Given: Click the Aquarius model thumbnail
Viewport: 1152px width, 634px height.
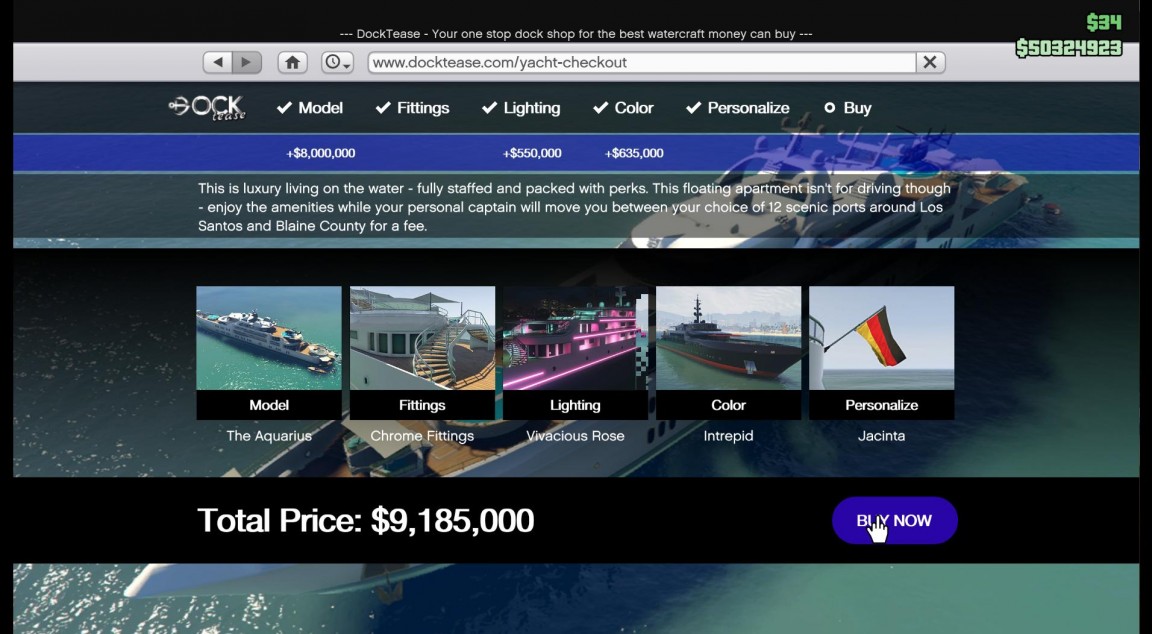Looking at the screenshot, I should tap(269, 338).
